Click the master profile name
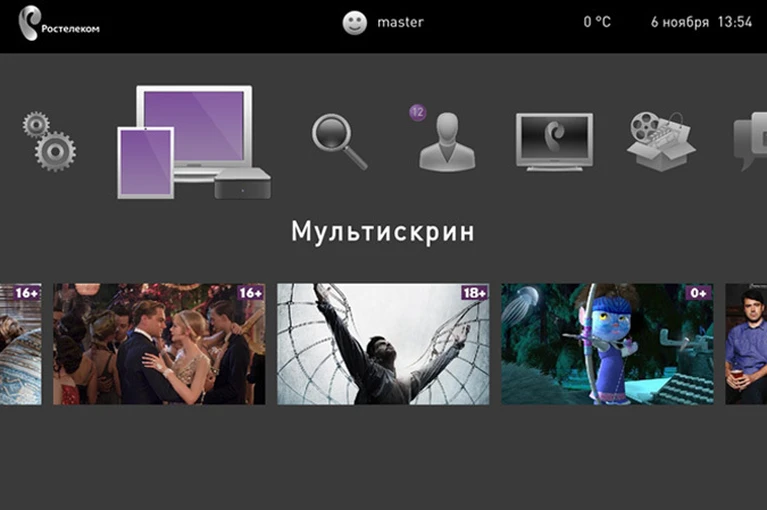 400,22
